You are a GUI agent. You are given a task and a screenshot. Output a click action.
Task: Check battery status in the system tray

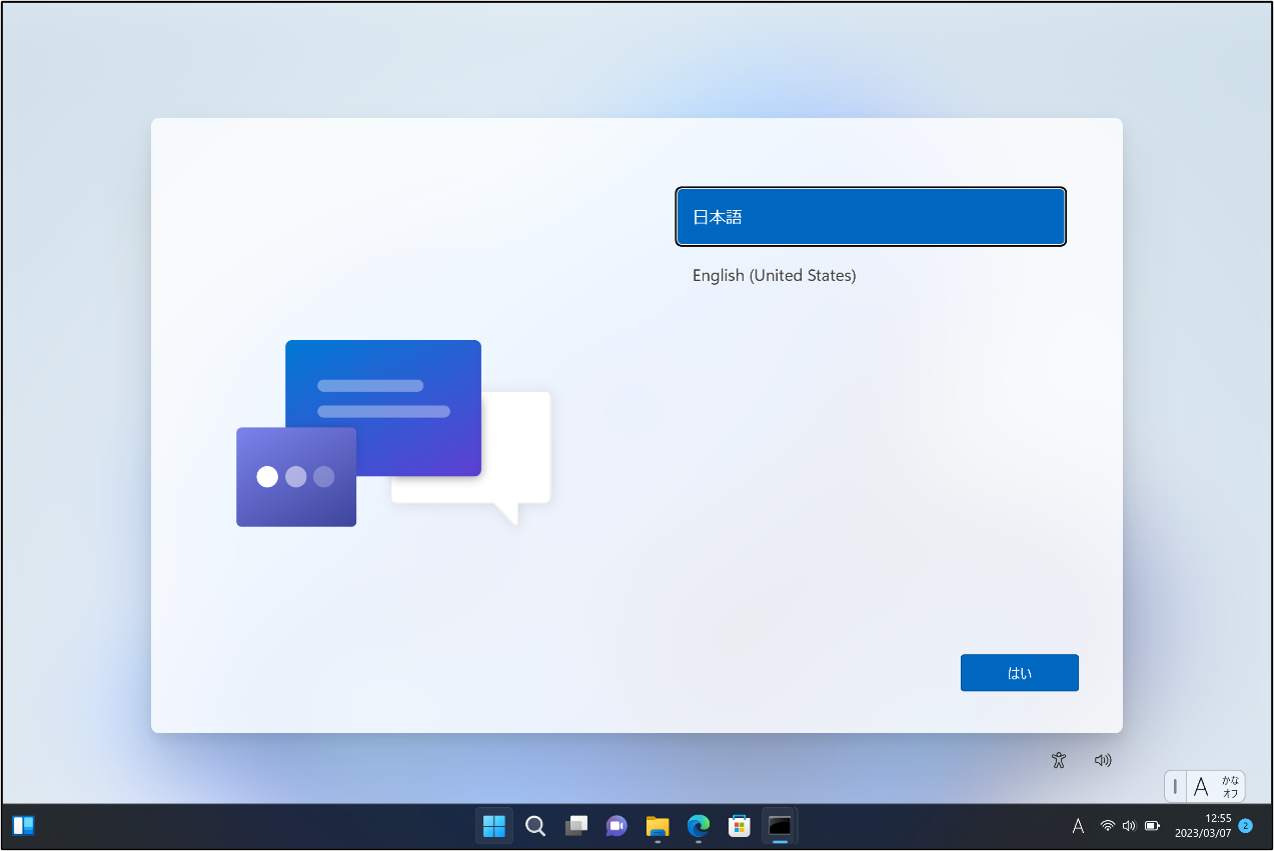pos(1152,825)
